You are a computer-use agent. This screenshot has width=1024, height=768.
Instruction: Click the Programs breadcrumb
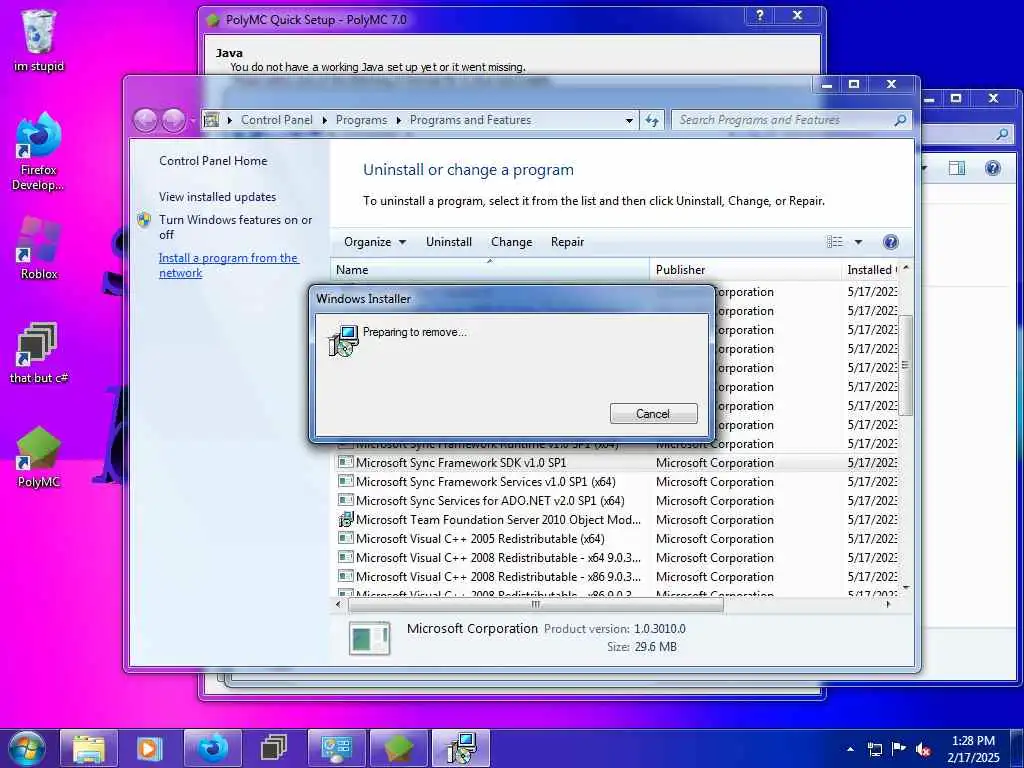tap(361, 120)
